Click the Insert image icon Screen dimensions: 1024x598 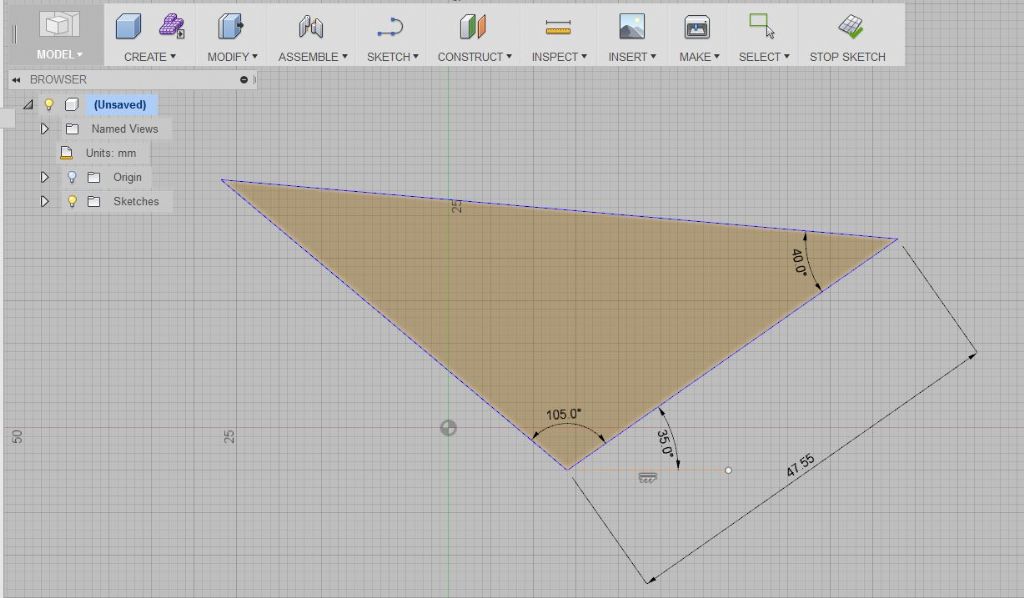[632, 27]
